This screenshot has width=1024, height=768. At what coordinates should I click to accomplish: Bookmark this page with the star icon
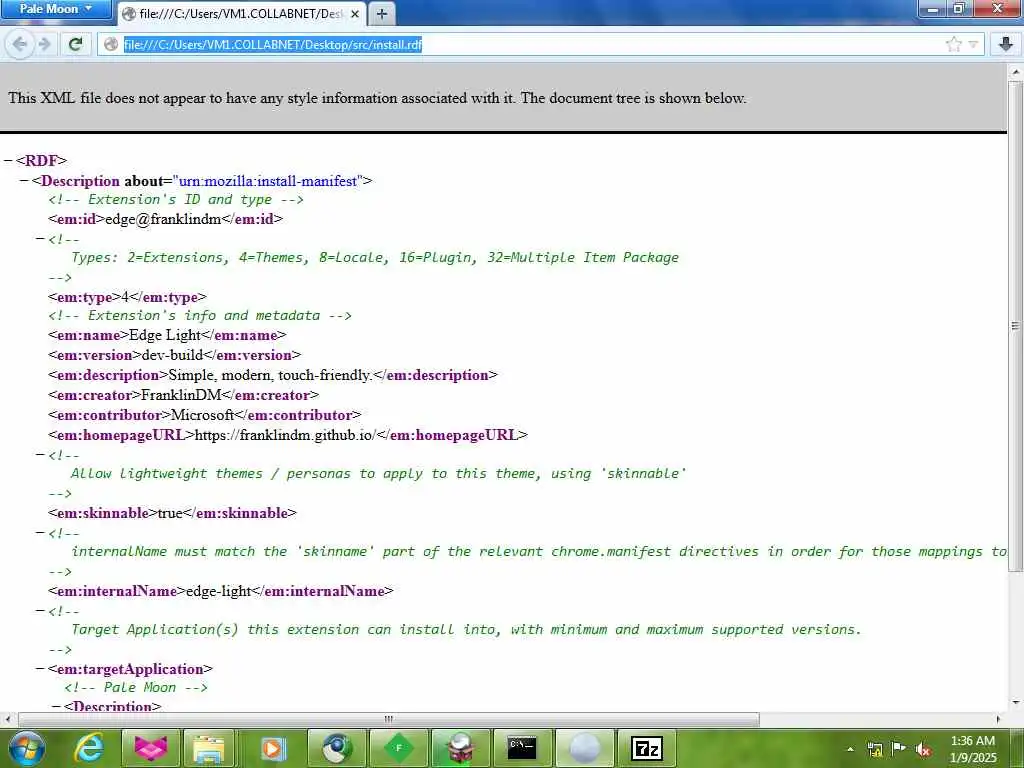(x=953, y=44)
